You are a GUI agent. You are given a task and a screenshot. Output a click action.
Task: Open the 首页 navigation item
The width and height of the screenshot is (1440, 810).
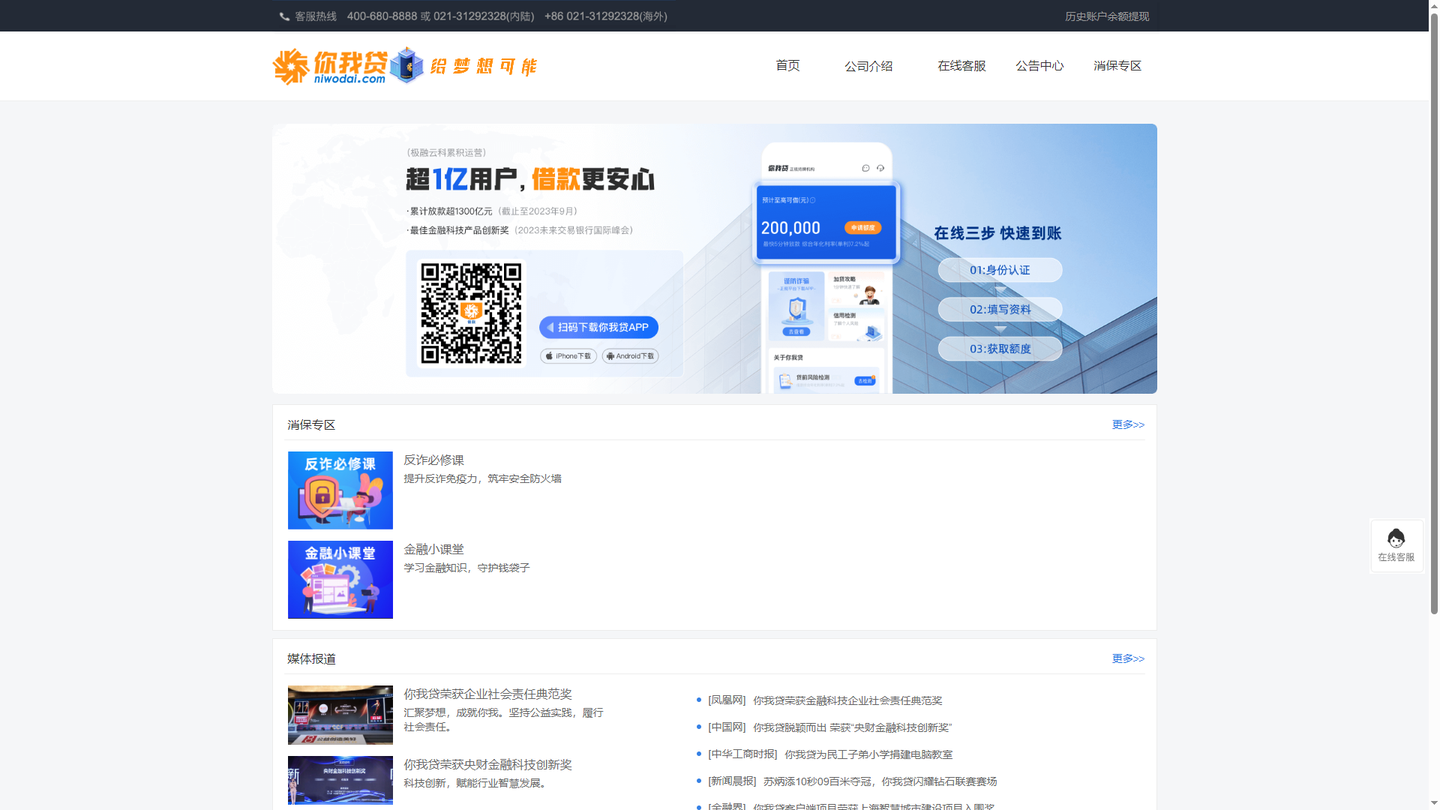coord(788,66)
